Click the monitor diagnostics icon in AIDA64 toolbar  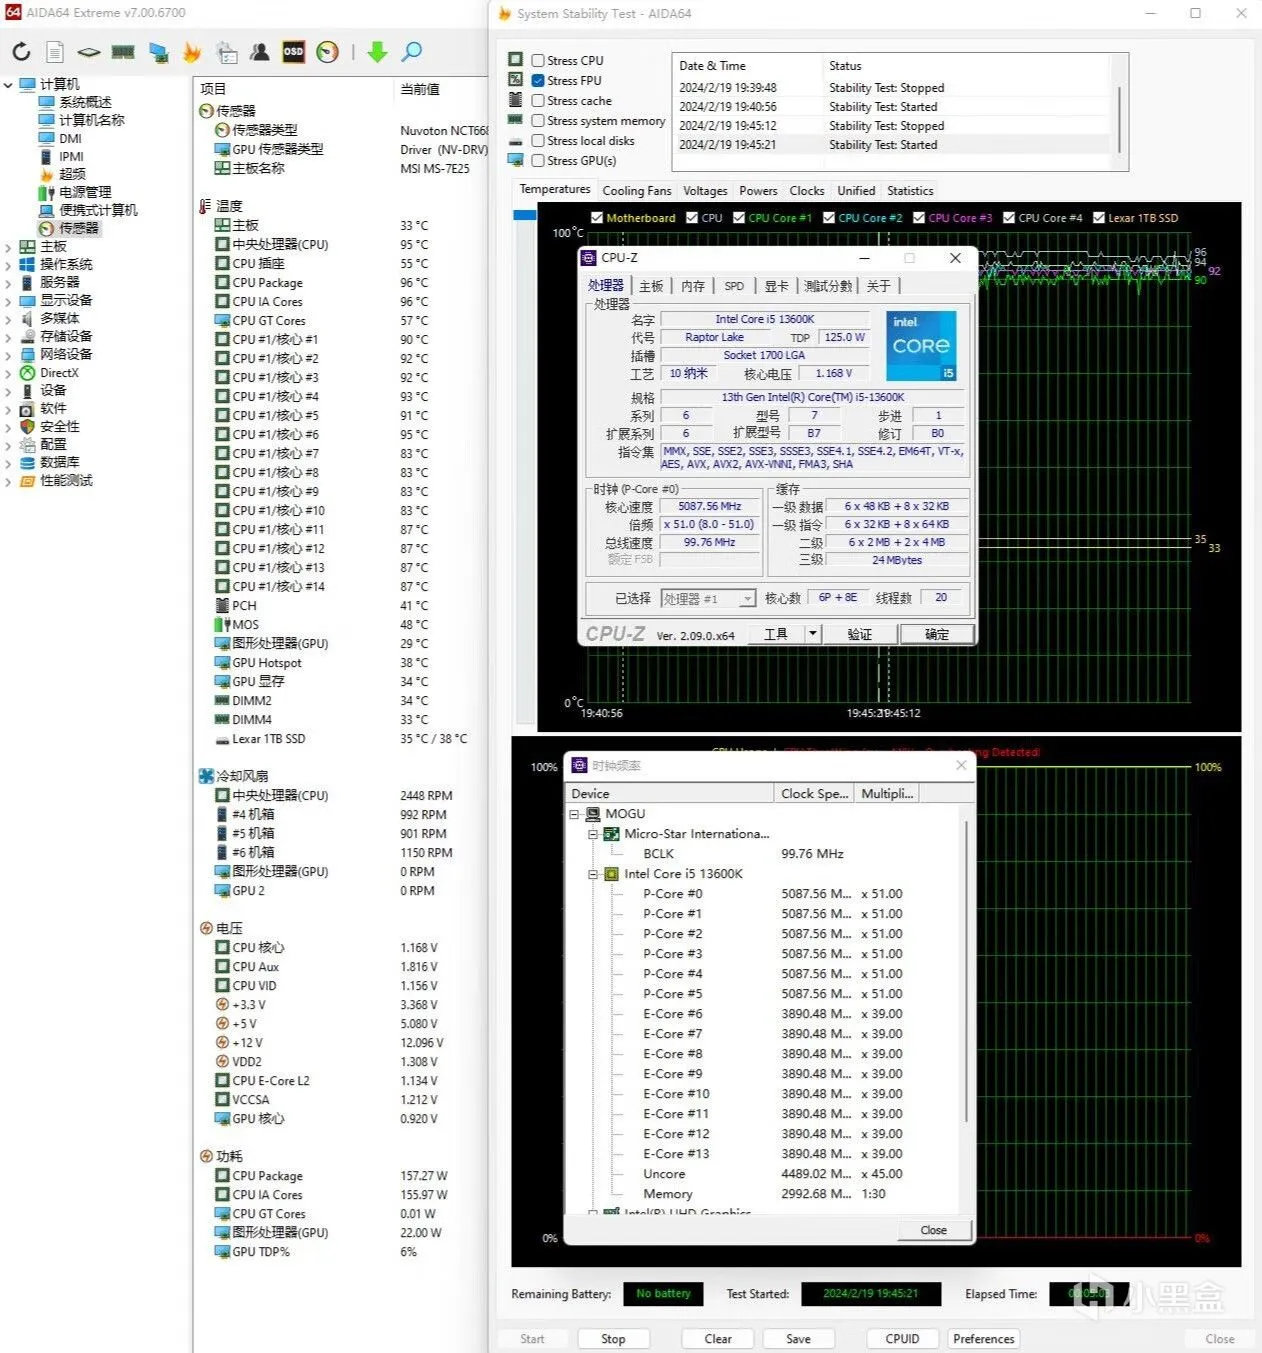click(158, 52)
